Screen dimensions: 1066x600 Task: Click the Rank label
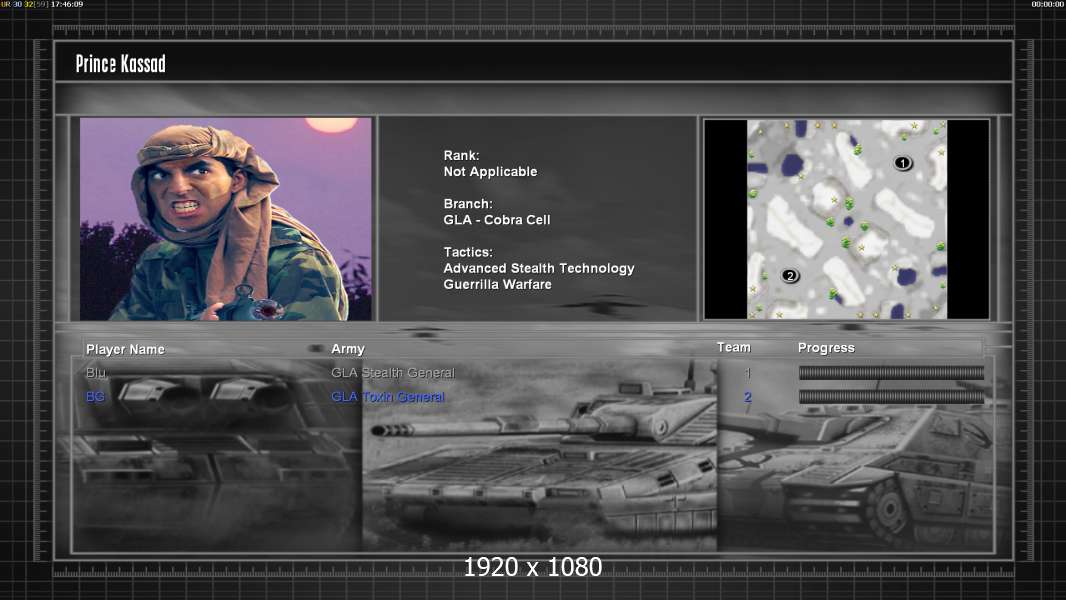(461, 156)
